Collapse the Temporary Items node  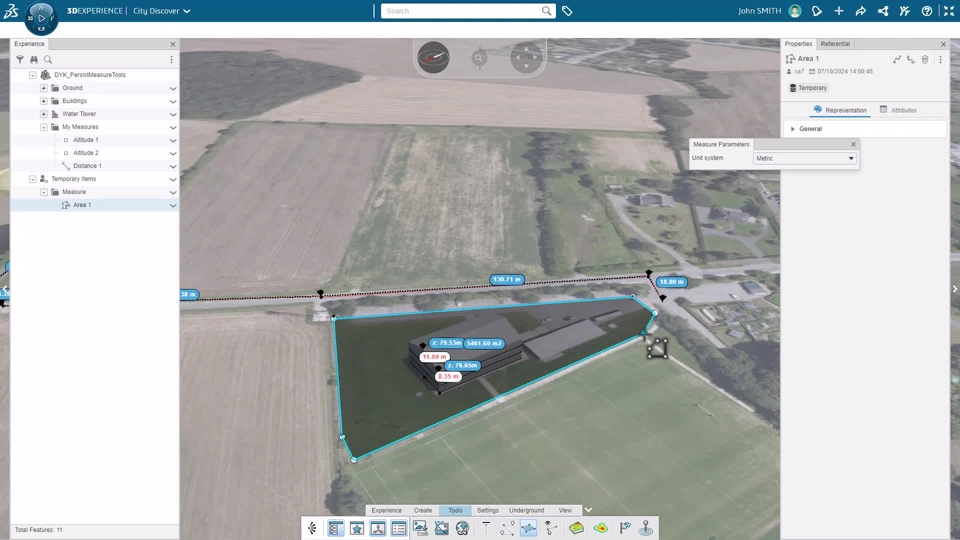pyautogui.click(x=32, y=179)
